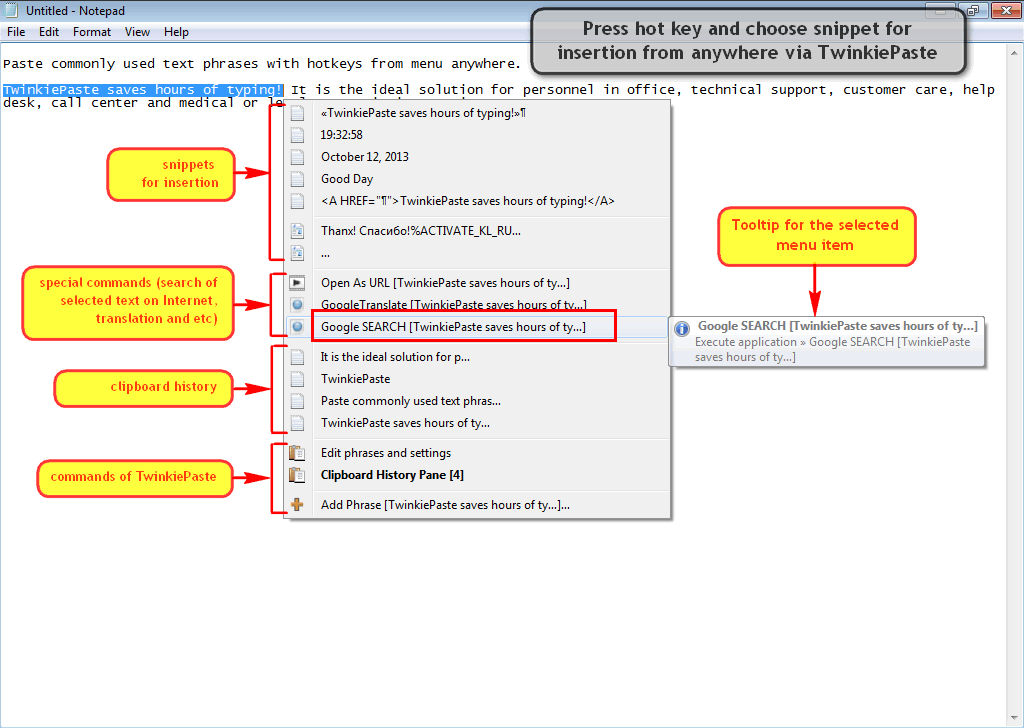Insert the Good Day snippet
The height and width of the screenshot is (728, 1024).
point(478,179)
